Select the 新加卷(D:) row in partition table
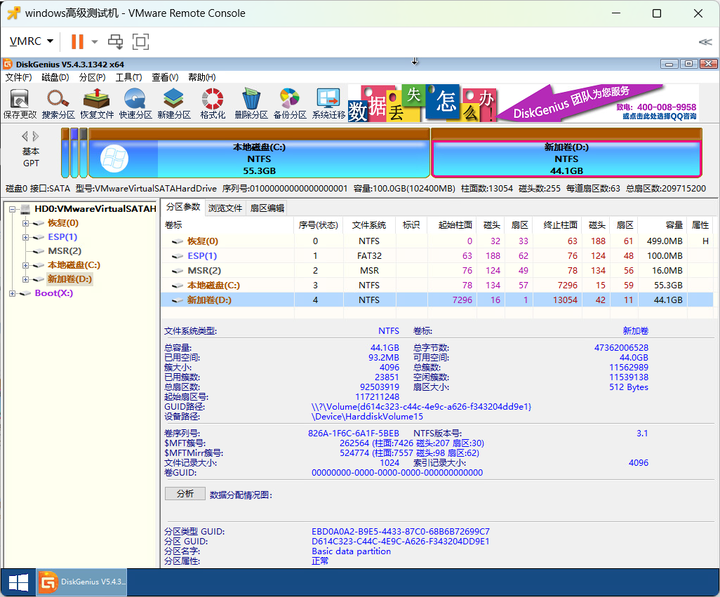The image size is (720, 597). point(437,300)
